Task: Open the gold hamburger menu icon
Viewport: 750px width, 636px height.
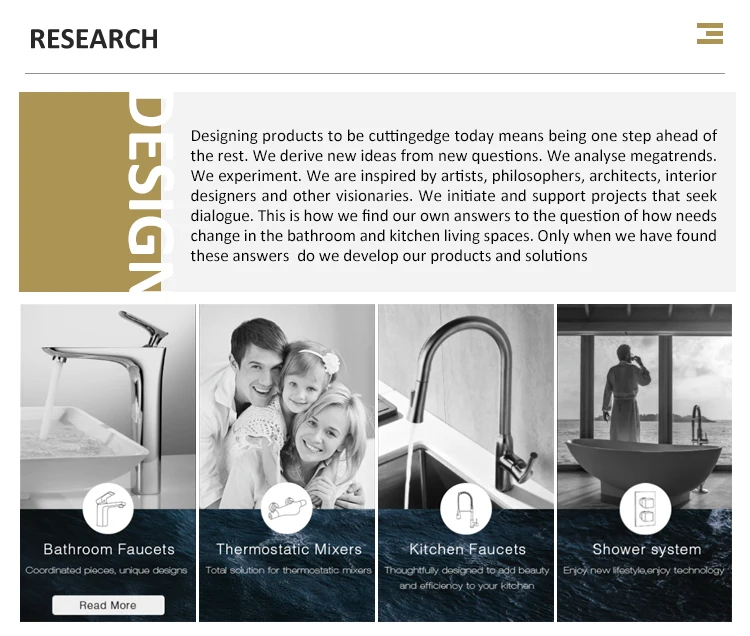Action: 710,33
